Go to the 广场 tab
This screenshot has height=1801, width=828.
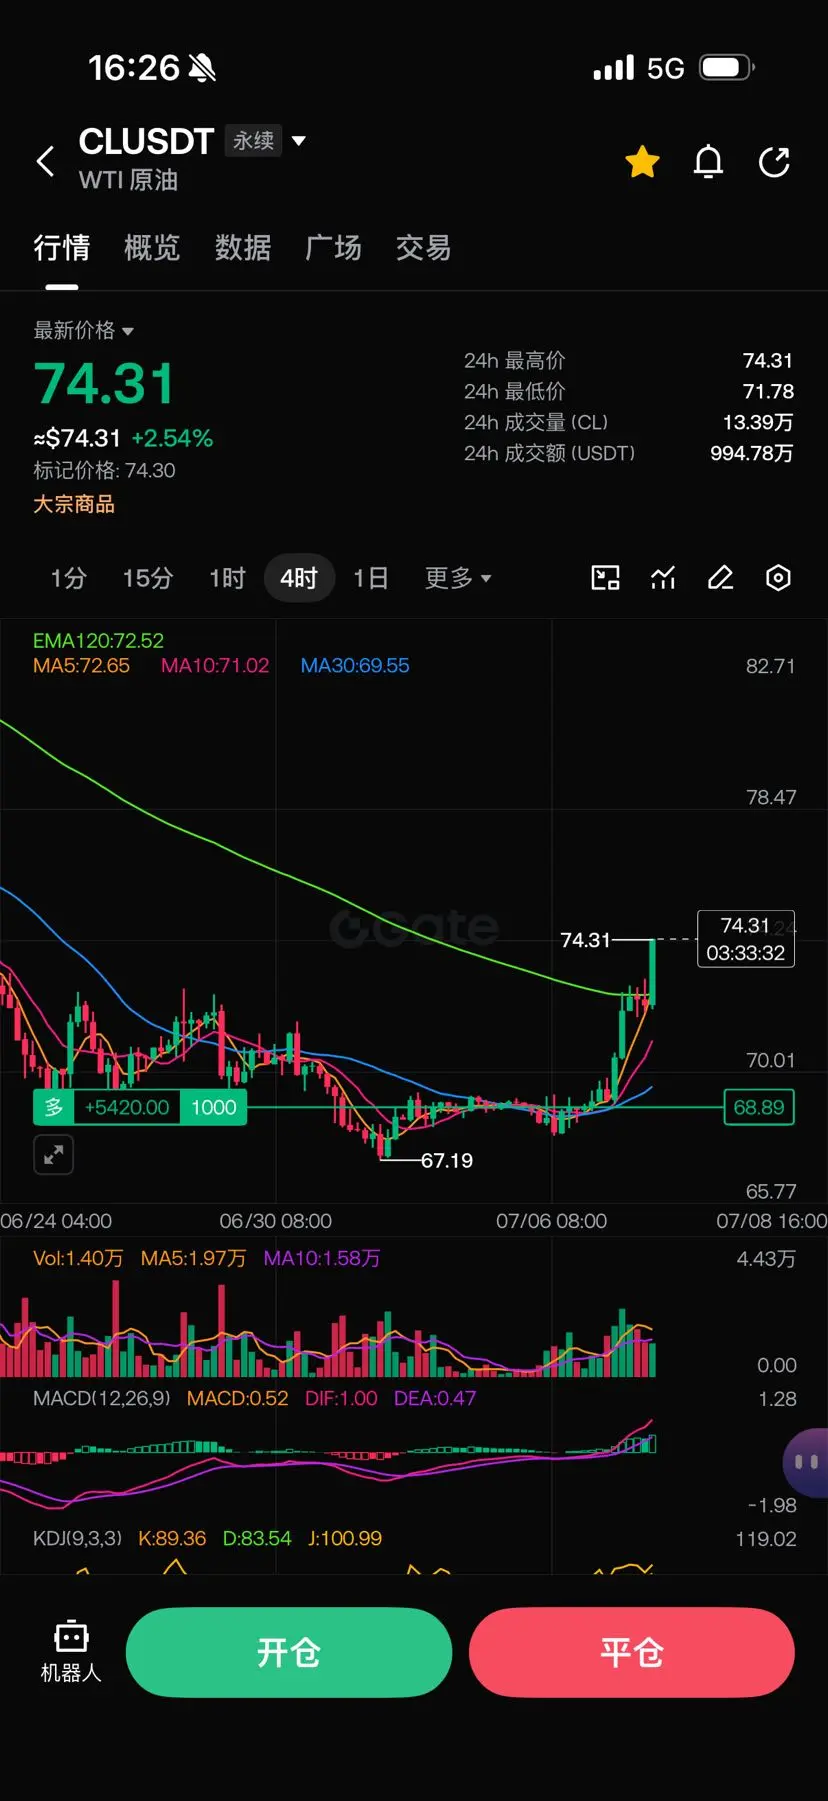(x=333, y=247)
